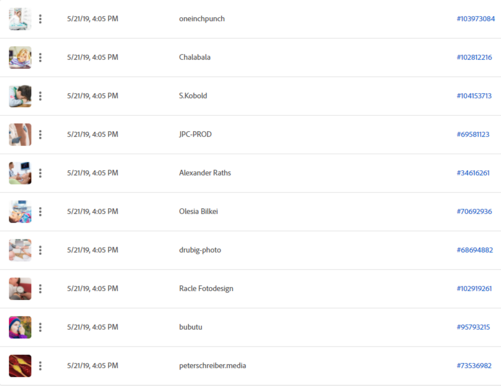
Task: Show more actions for Alexander Raths row
Action: pos(40,173)
